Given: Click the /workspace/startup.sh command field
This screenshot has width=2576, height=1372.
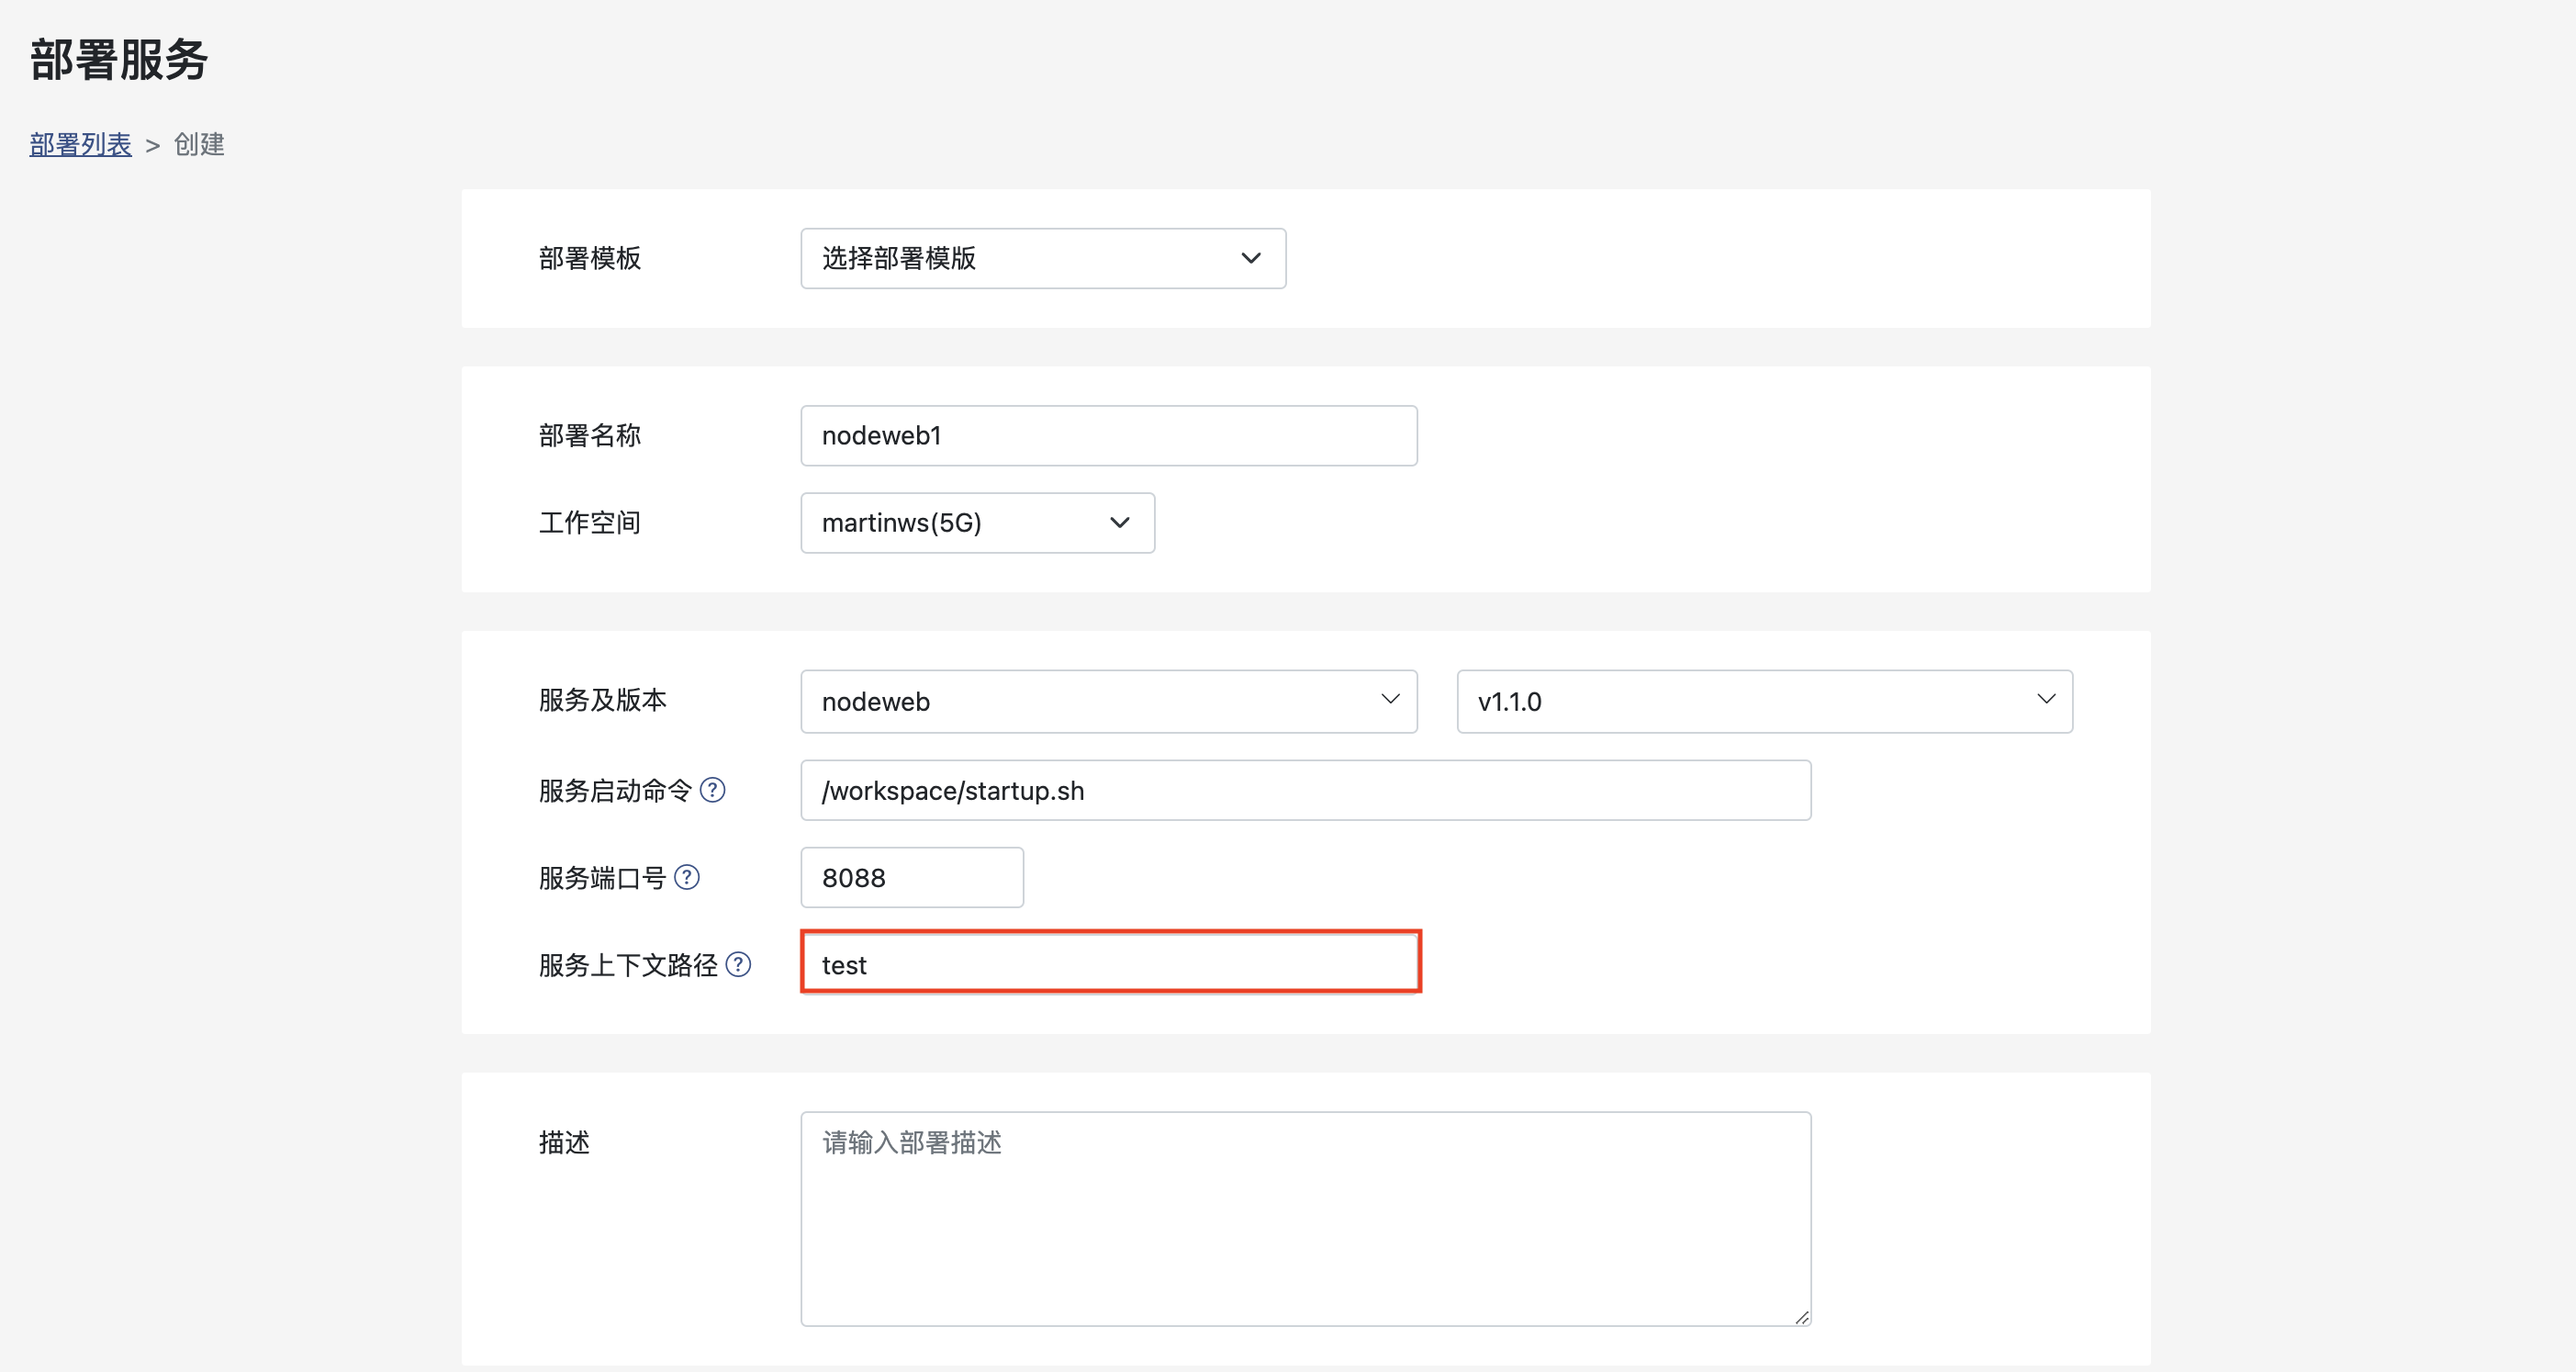Looking at the screenshot, I should pos(1305,790).
